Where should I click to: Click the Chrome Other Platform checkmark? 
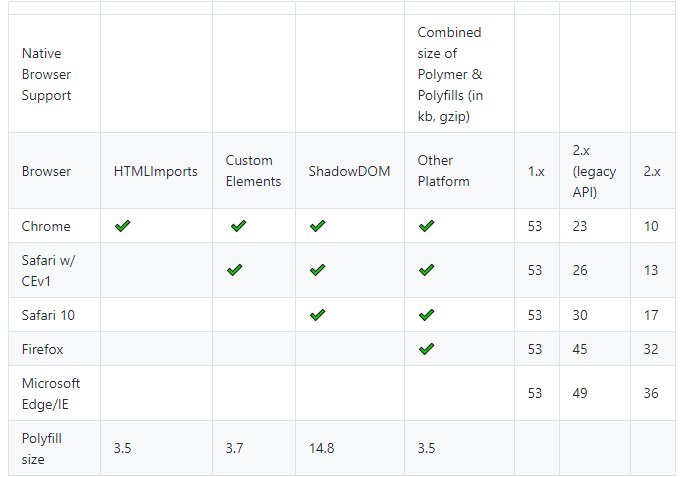pos(426,226)
